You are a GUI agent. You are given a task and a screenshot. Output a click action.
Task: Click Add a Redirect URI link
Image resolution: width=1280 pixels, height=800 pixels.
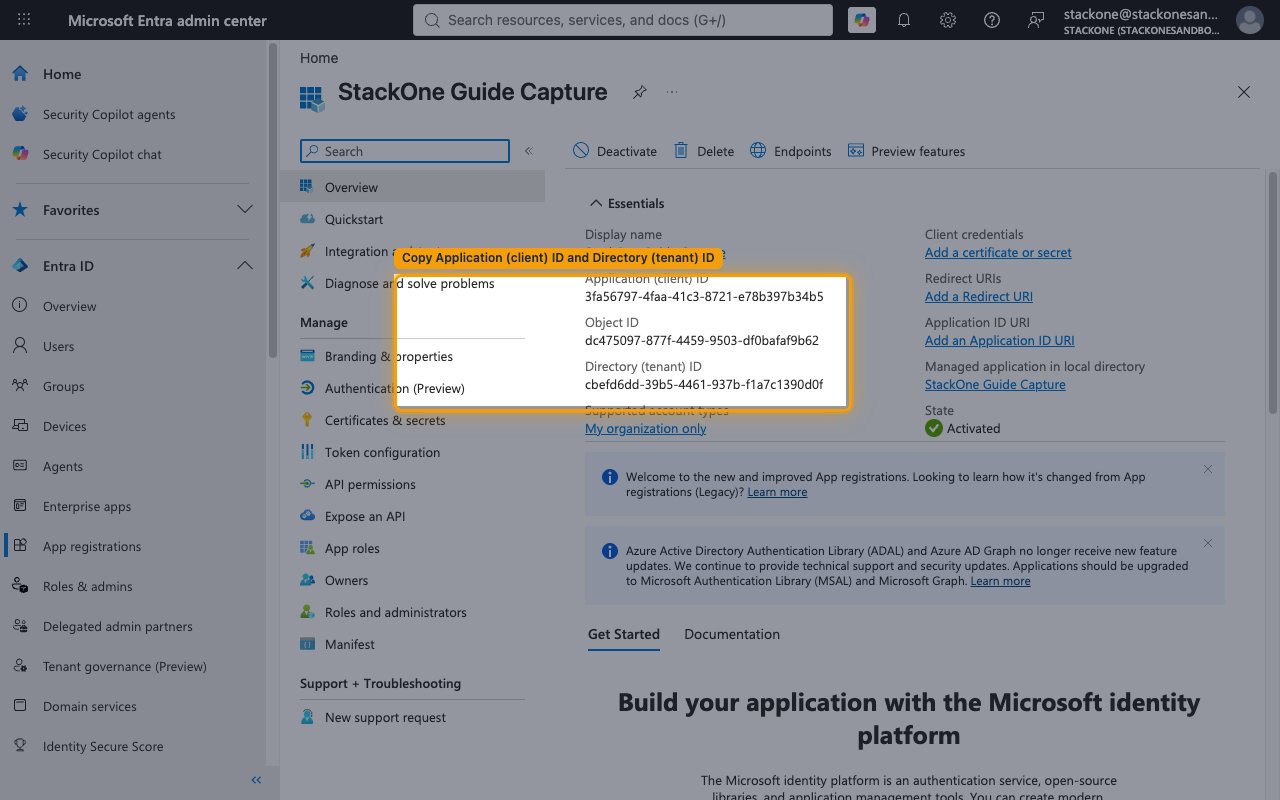click(x=979, y=296)
